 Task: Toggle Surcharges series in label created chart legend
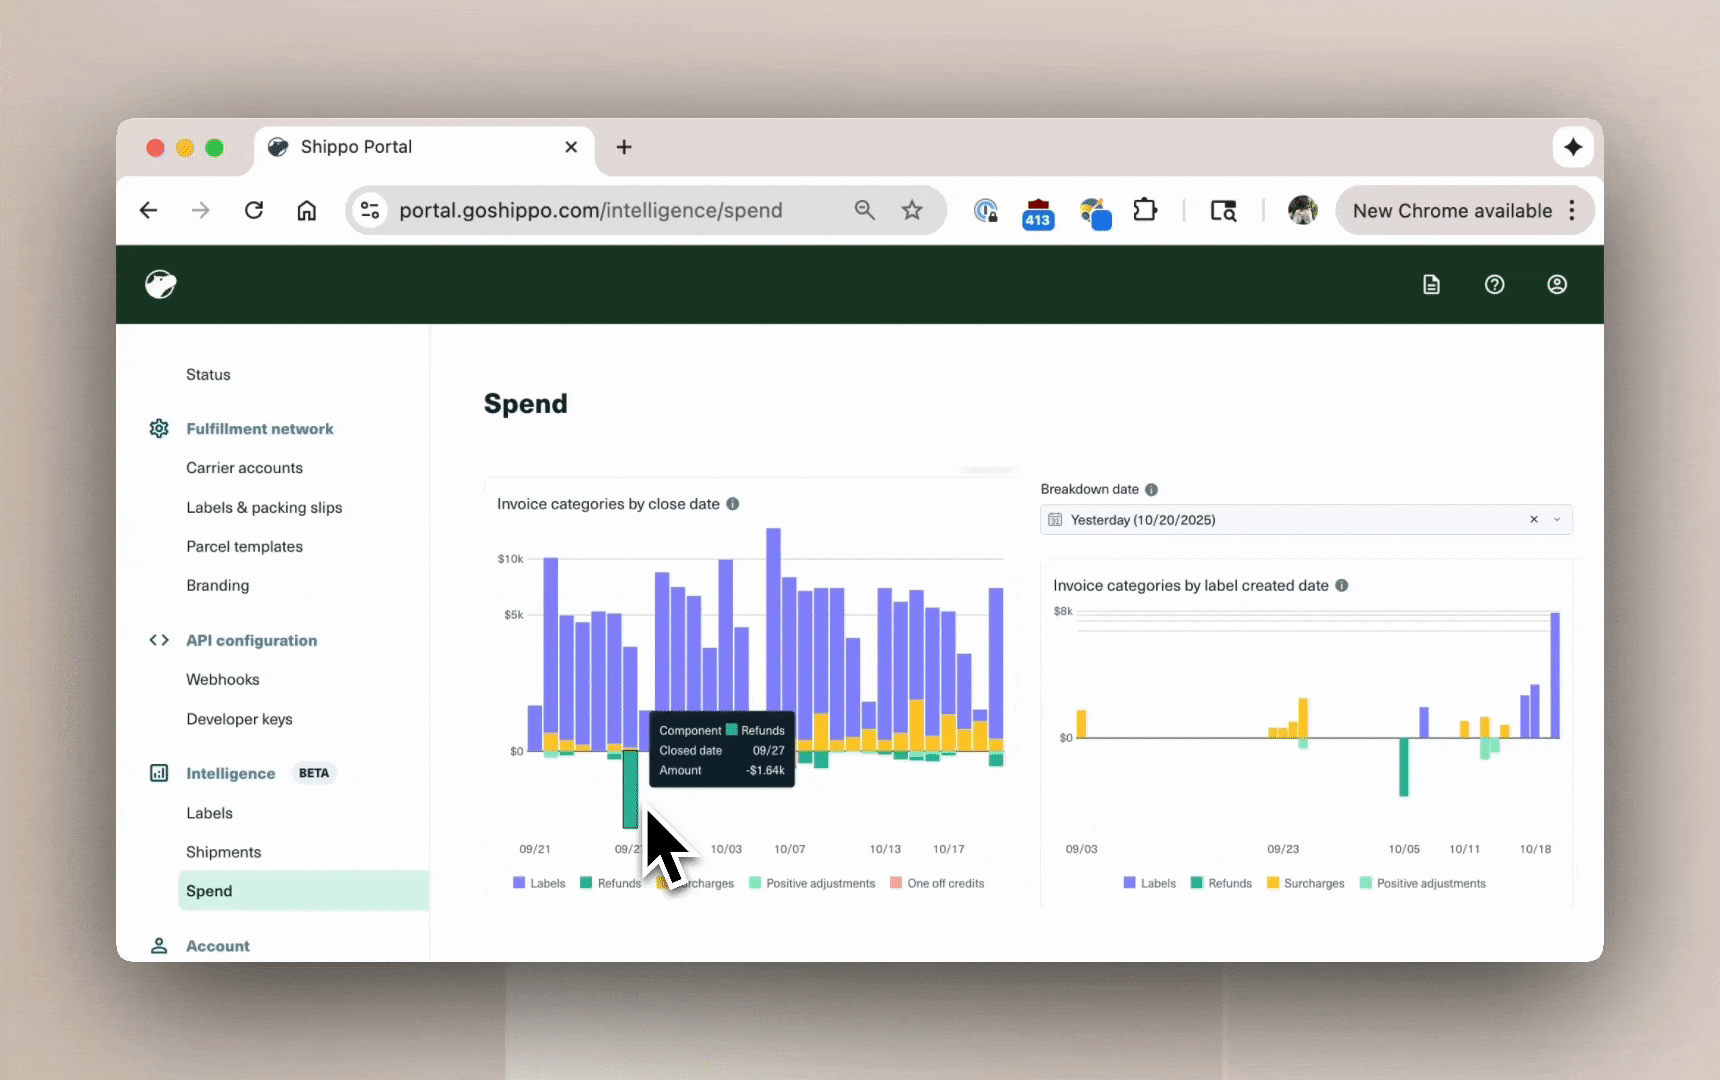(x=1305, y=883)
